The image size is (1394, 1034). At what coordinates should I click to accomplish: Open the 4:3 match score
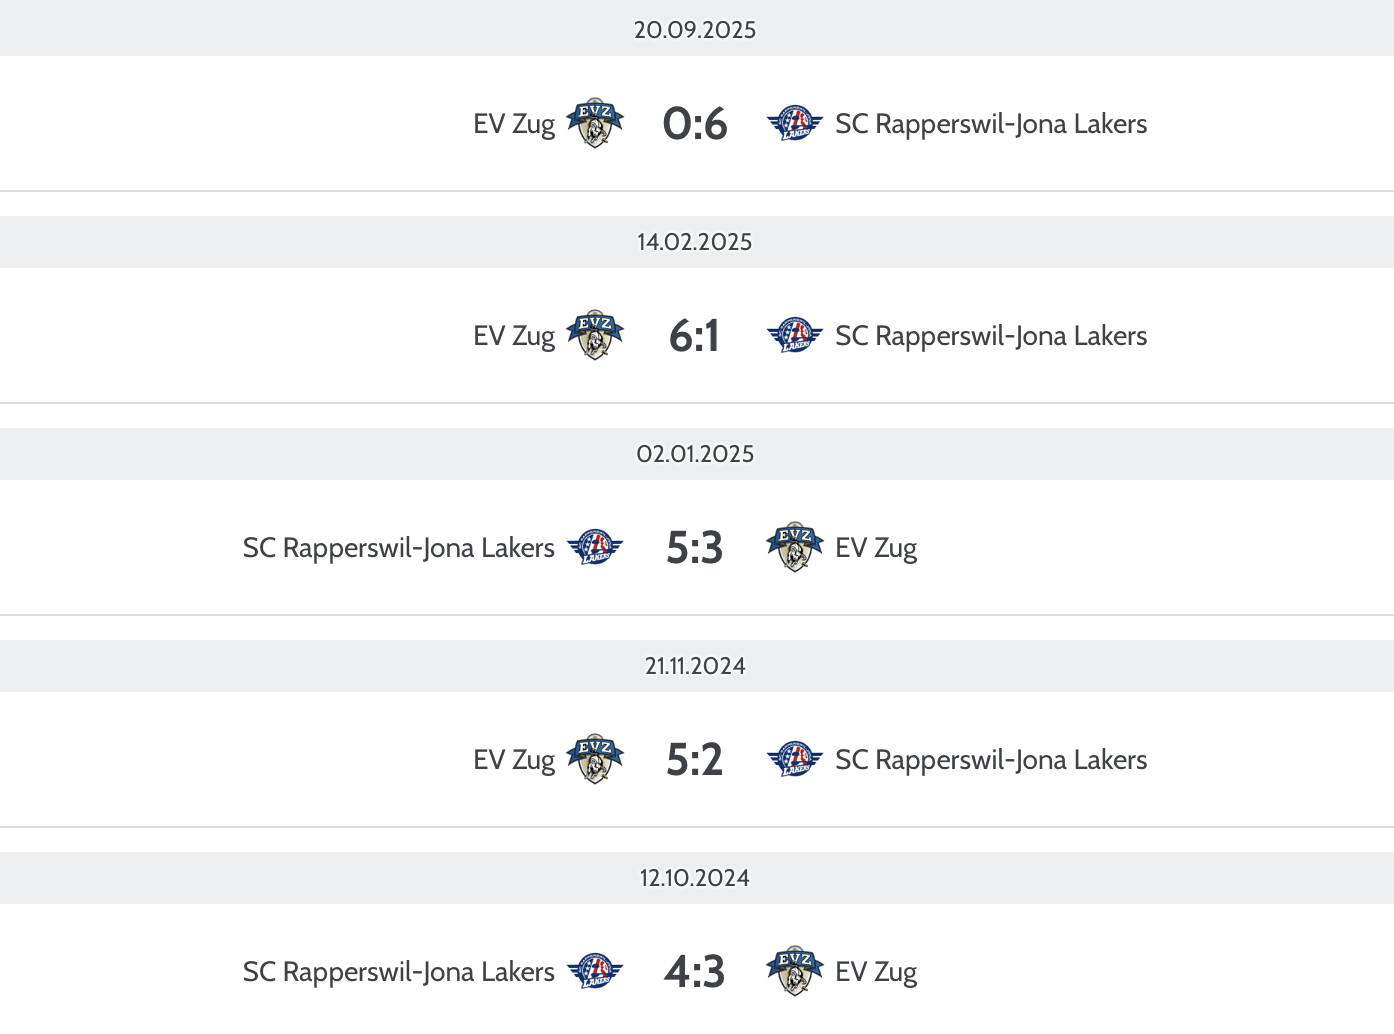(695, 972)
